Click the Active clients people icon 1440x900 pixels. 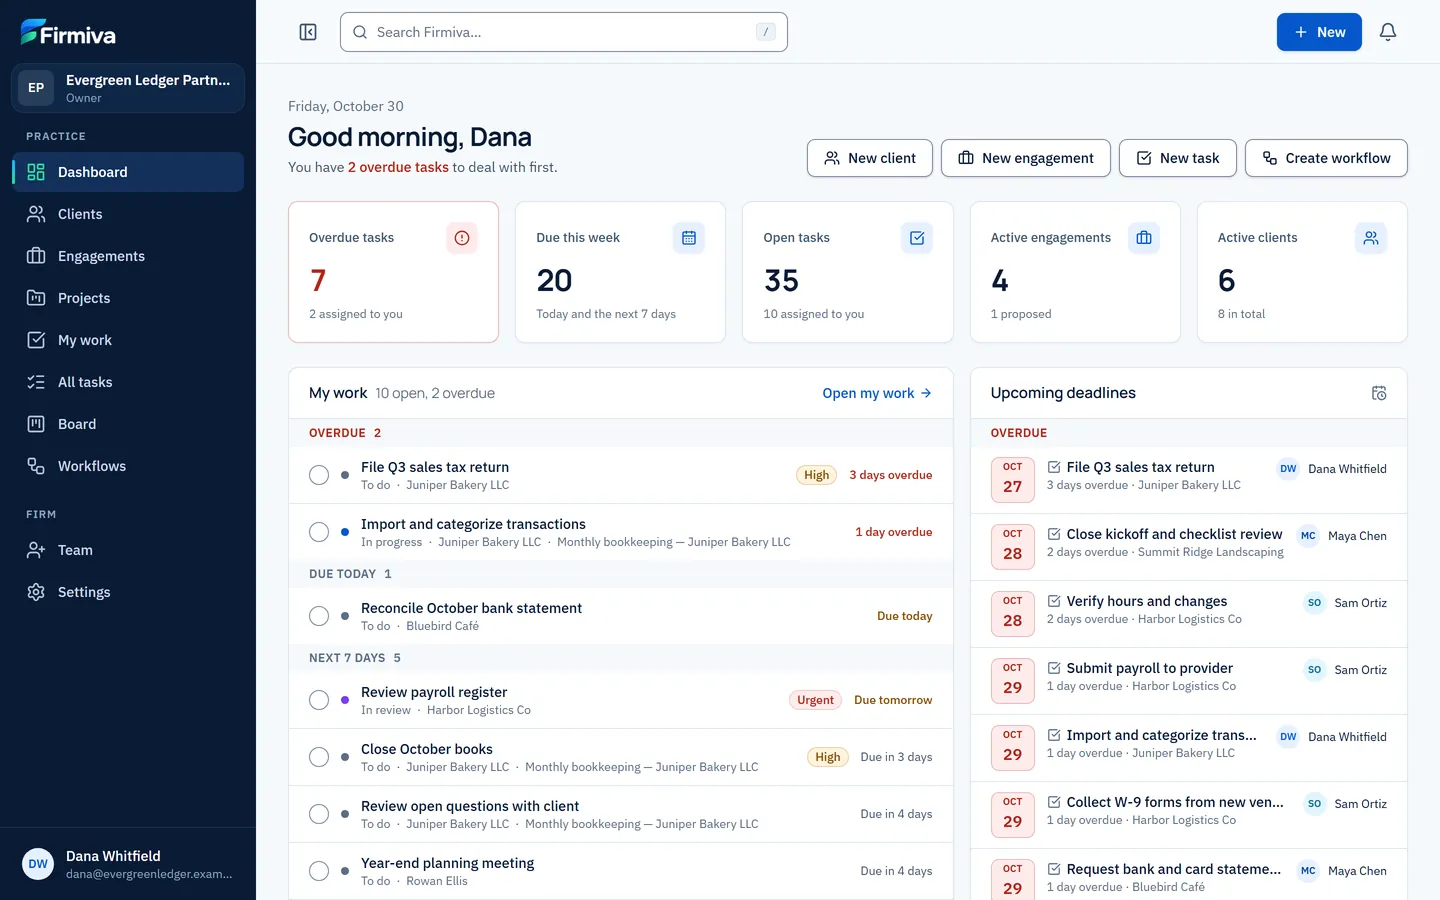(x=1371, y=238)
